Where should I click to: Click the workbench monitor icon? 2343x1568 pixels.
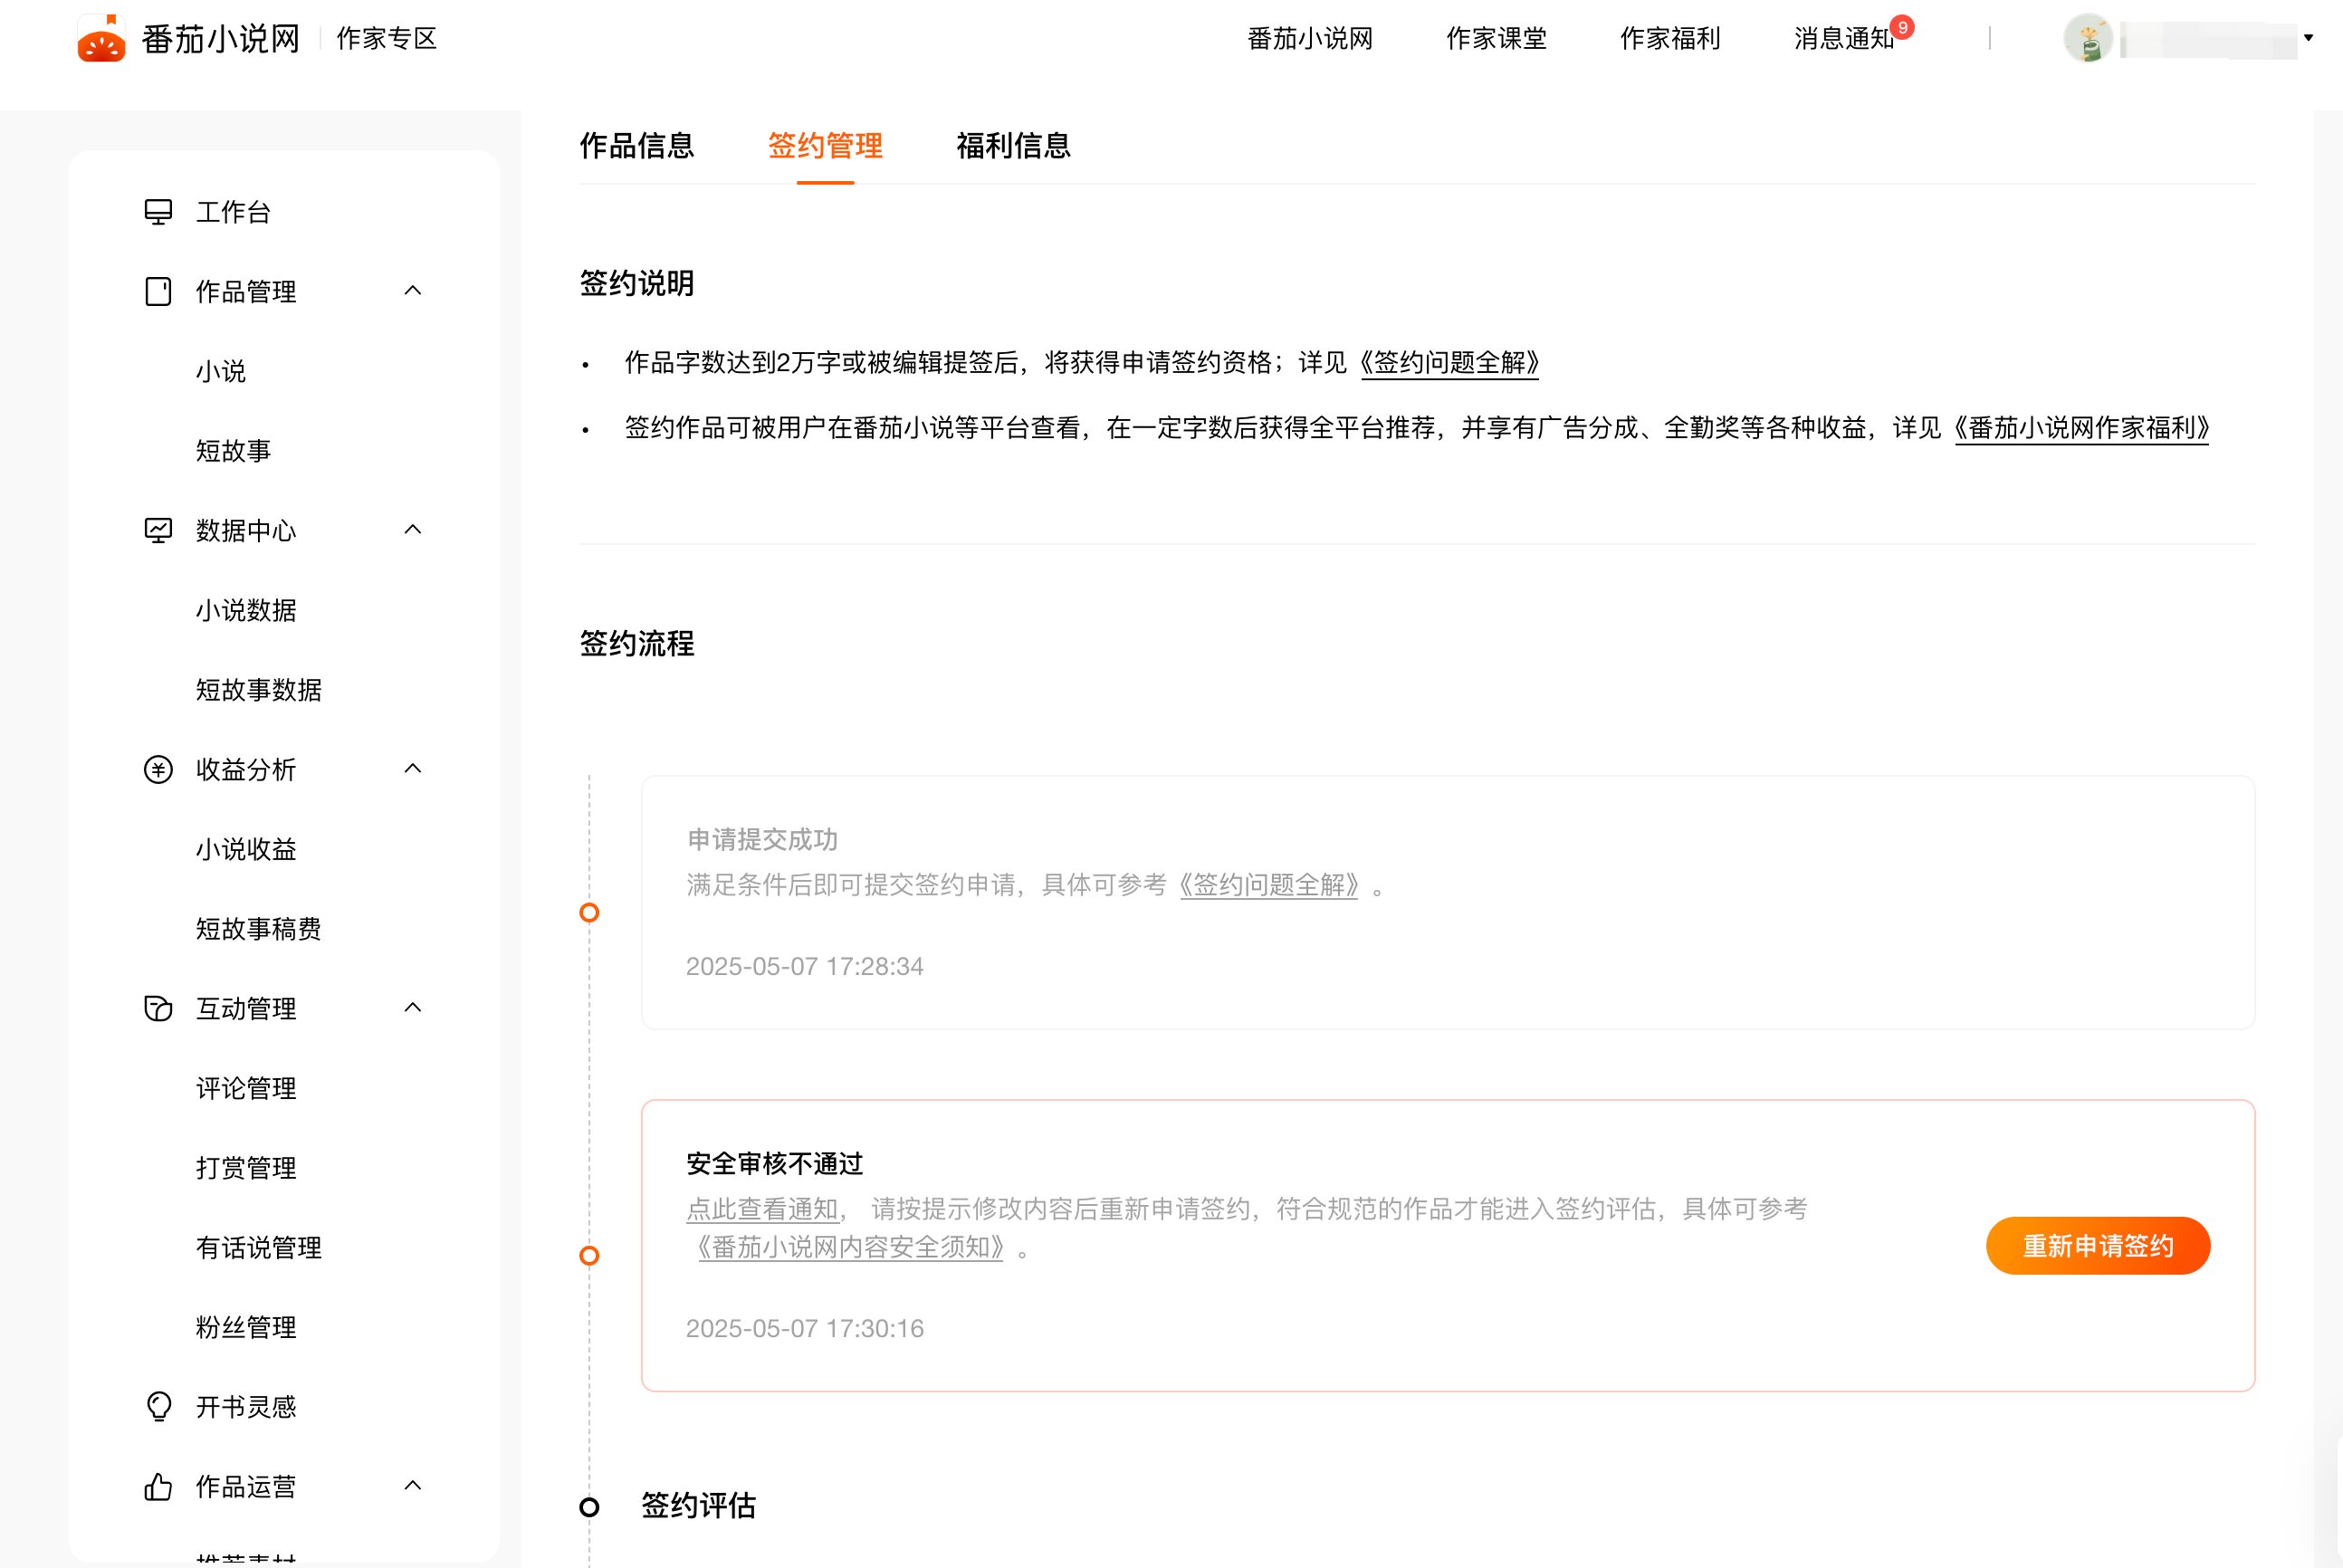158,212
